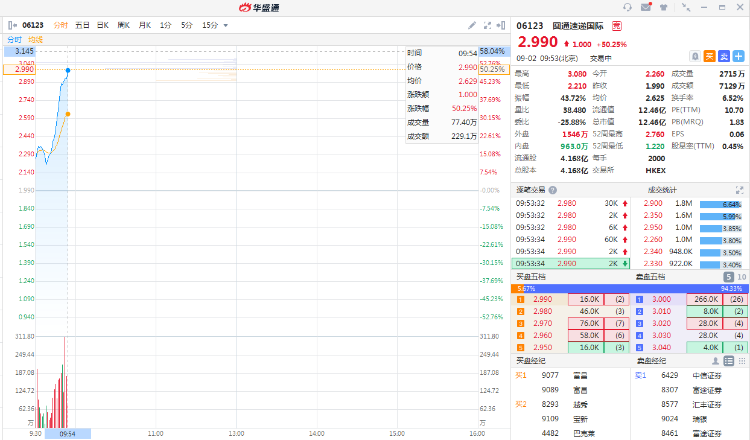Select the 1分 one-minute chart tab
750x440 pixels.
point(165,25)
